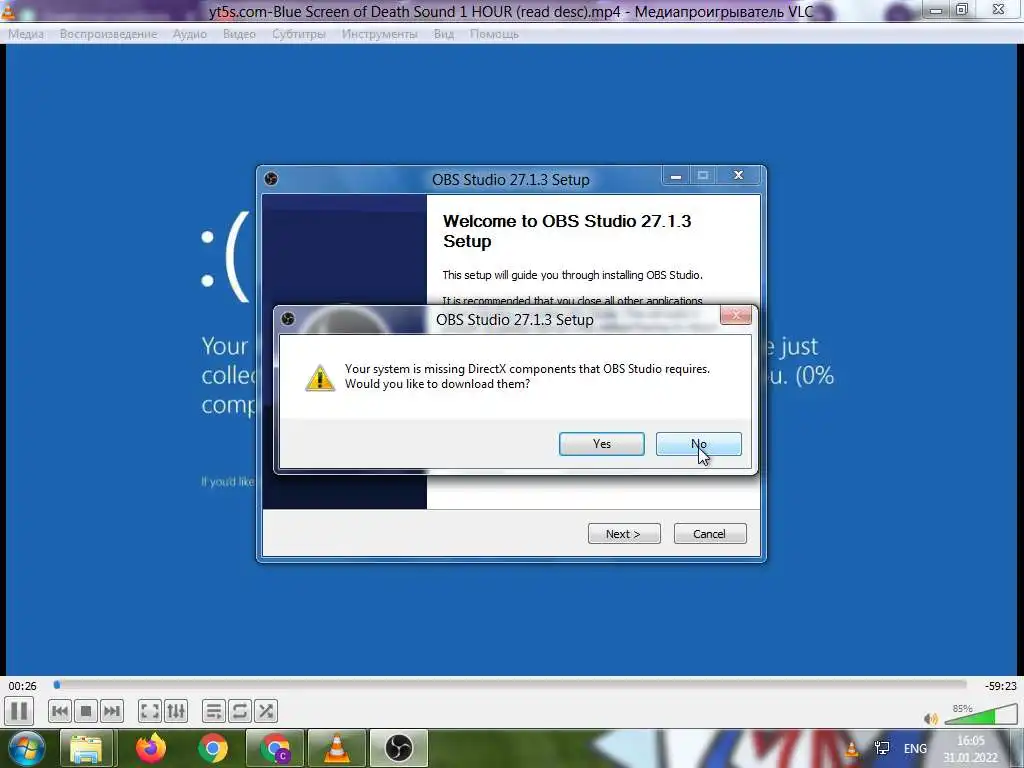The image size is (1024, 768).
Task: Show the VLC playlist
Action: (x=214, y=711)
